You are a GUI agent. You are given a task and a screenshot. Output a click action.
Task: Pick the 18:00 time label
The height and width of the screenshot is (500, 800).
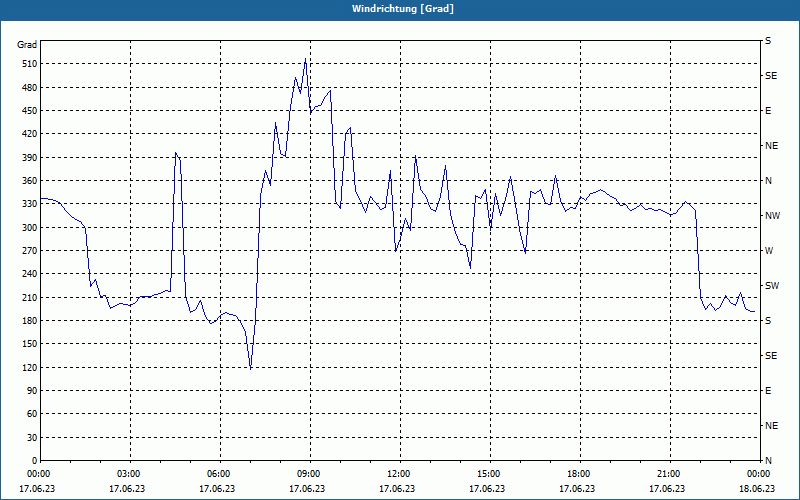[x=577, y=474]
